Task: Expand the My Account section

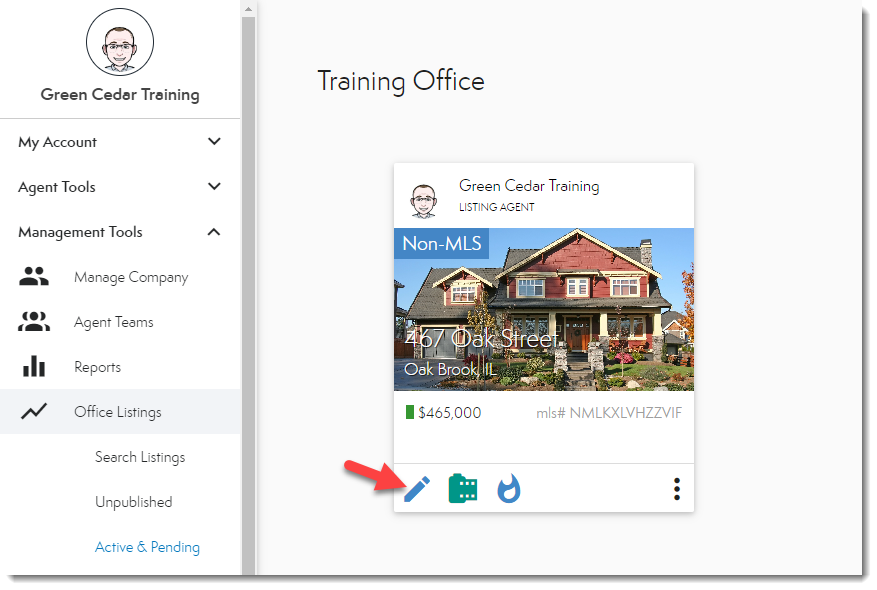Action: (x=120, y=142)
